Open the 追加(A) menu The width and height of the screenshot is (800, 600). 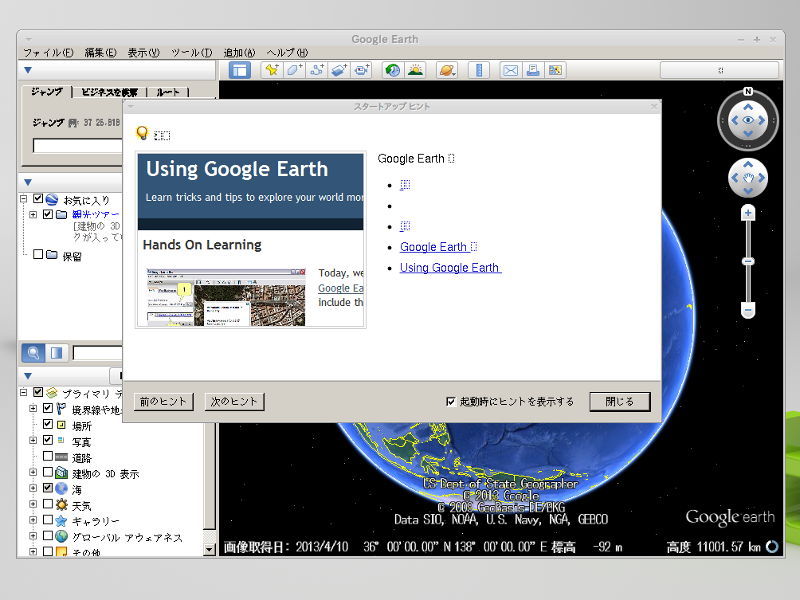click(x=239, y=53)
